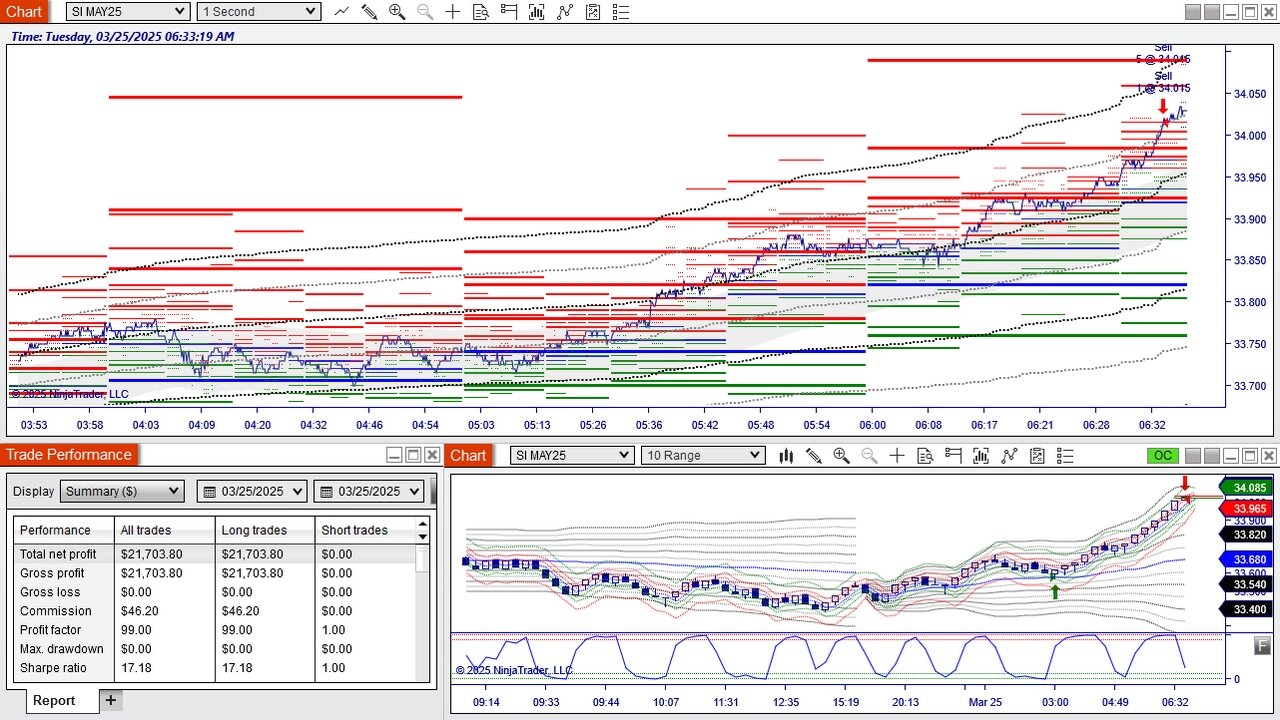Open Strategies in 10 Range chart toolbar
Viewport: 1280px width, 720px height.
1037,456
